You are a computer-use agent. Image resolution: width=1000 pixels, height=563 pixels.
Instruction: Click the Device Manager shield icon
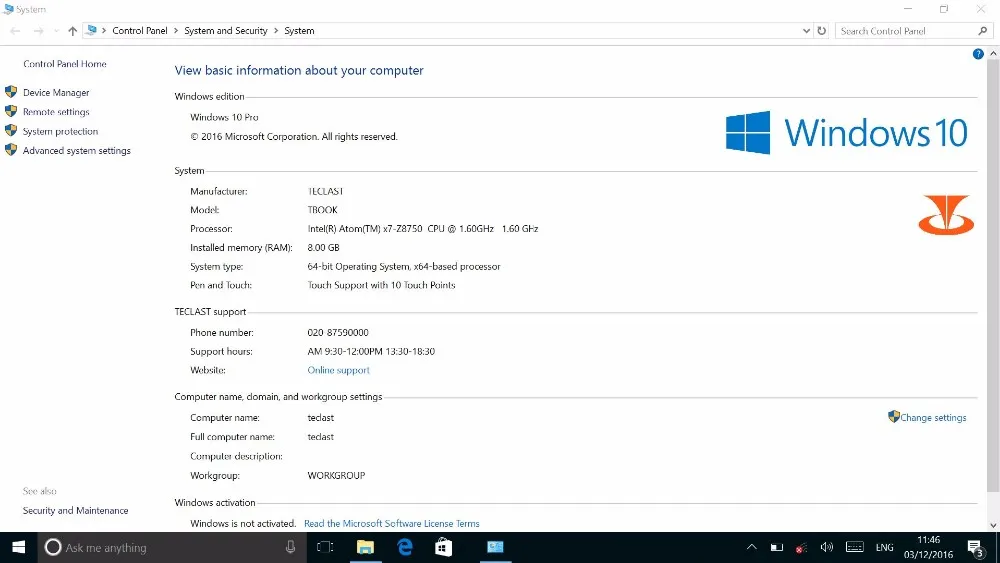click(x=11, y=92)
